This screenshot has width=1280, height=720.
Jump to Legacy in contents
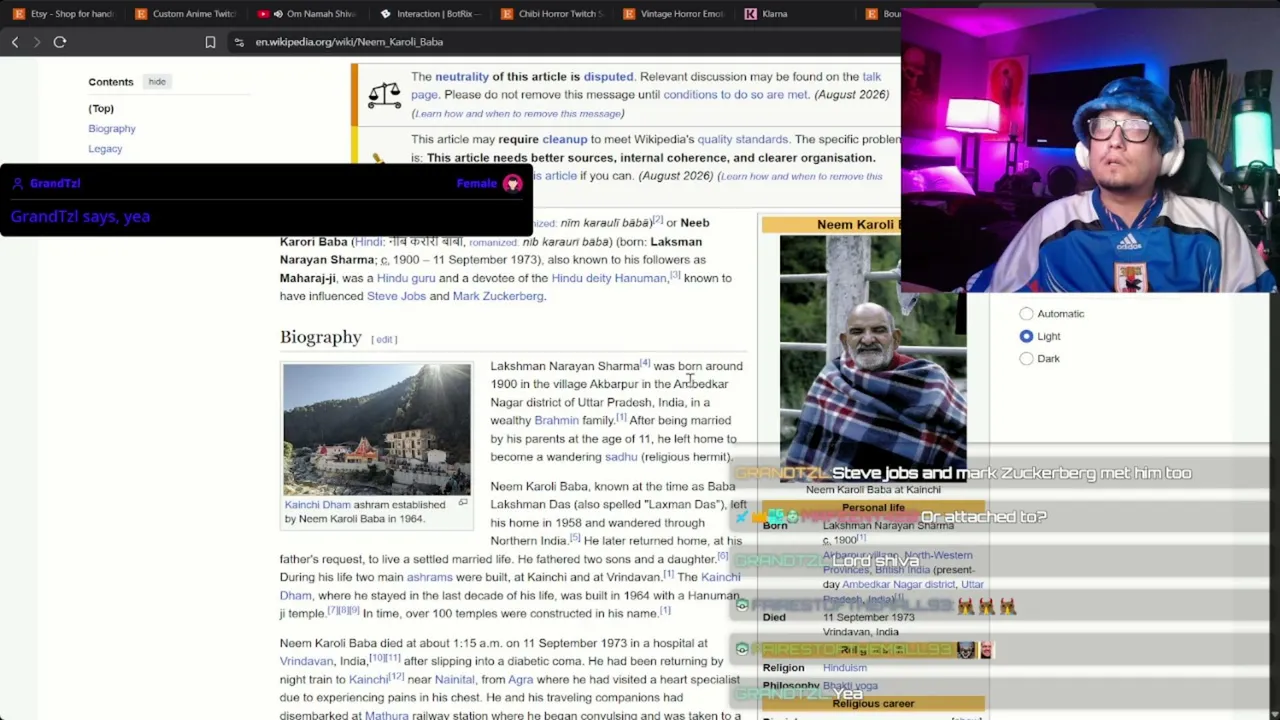pyautogui.click(x=105, y=148)
